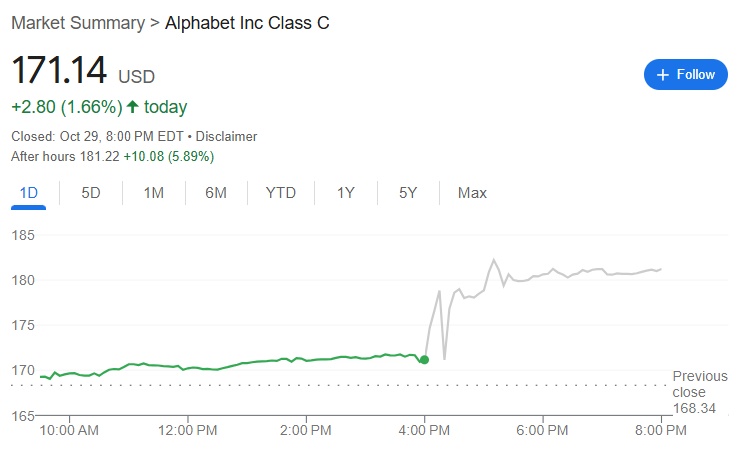
Task: Click the Market Summary breadcrumb
Action: pos(73,23)
